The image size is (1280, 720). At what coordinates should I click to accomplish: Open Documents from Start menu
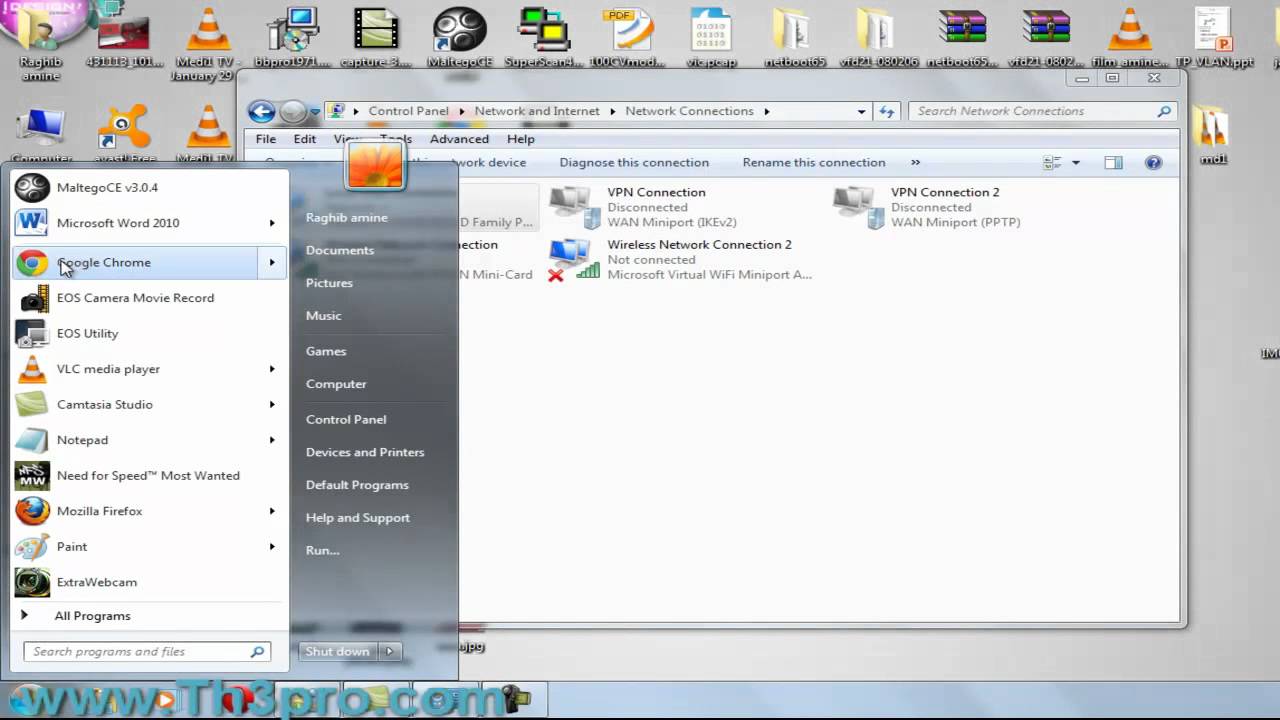(340, 250)
